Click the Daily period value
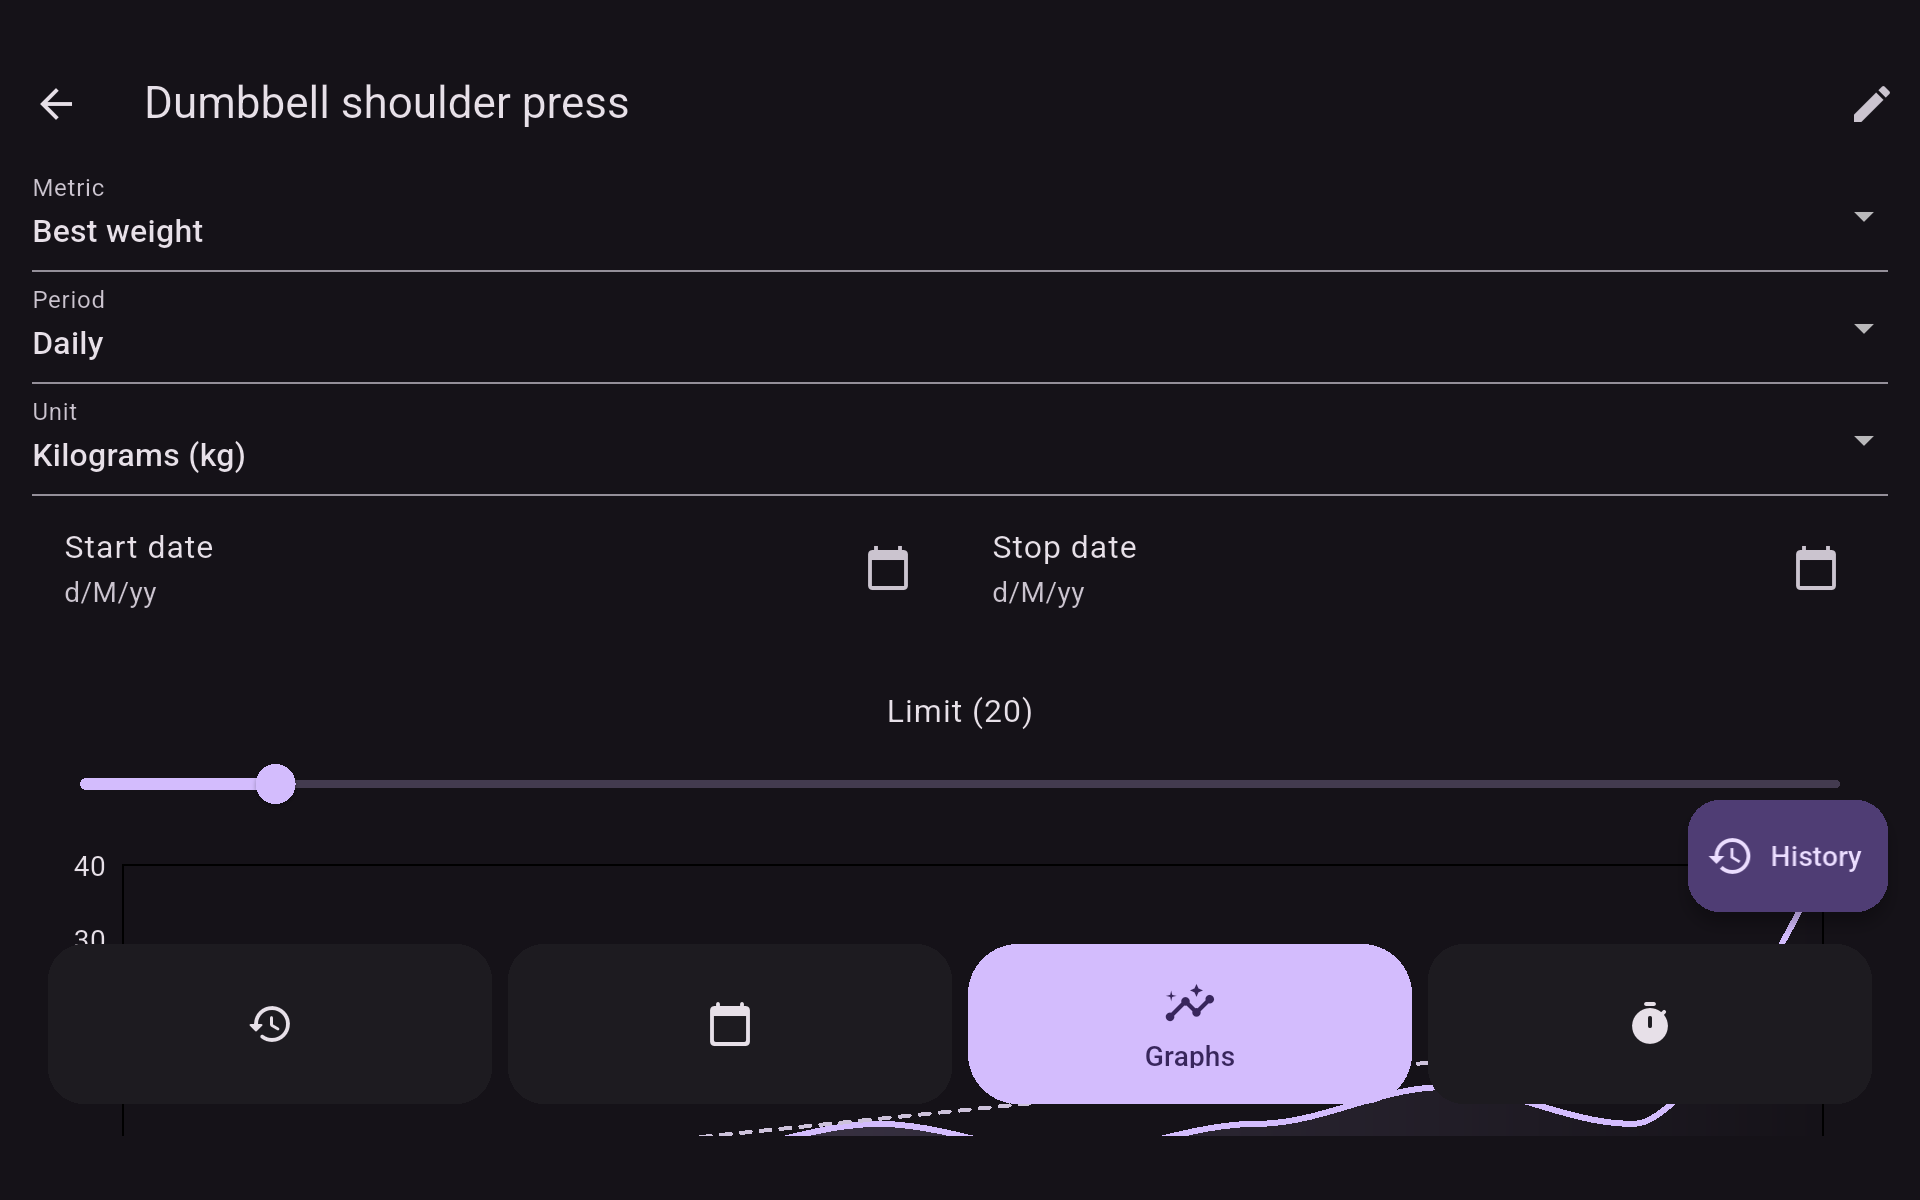Image resolution: width=1920 pixels, height=1200 pixels. (x=68, y=344)
